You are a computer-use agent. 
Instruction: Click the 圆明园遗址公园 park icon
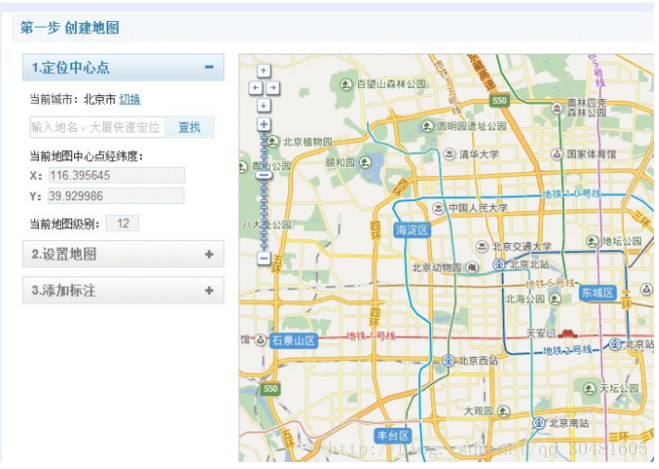click(x=427, y=126)
